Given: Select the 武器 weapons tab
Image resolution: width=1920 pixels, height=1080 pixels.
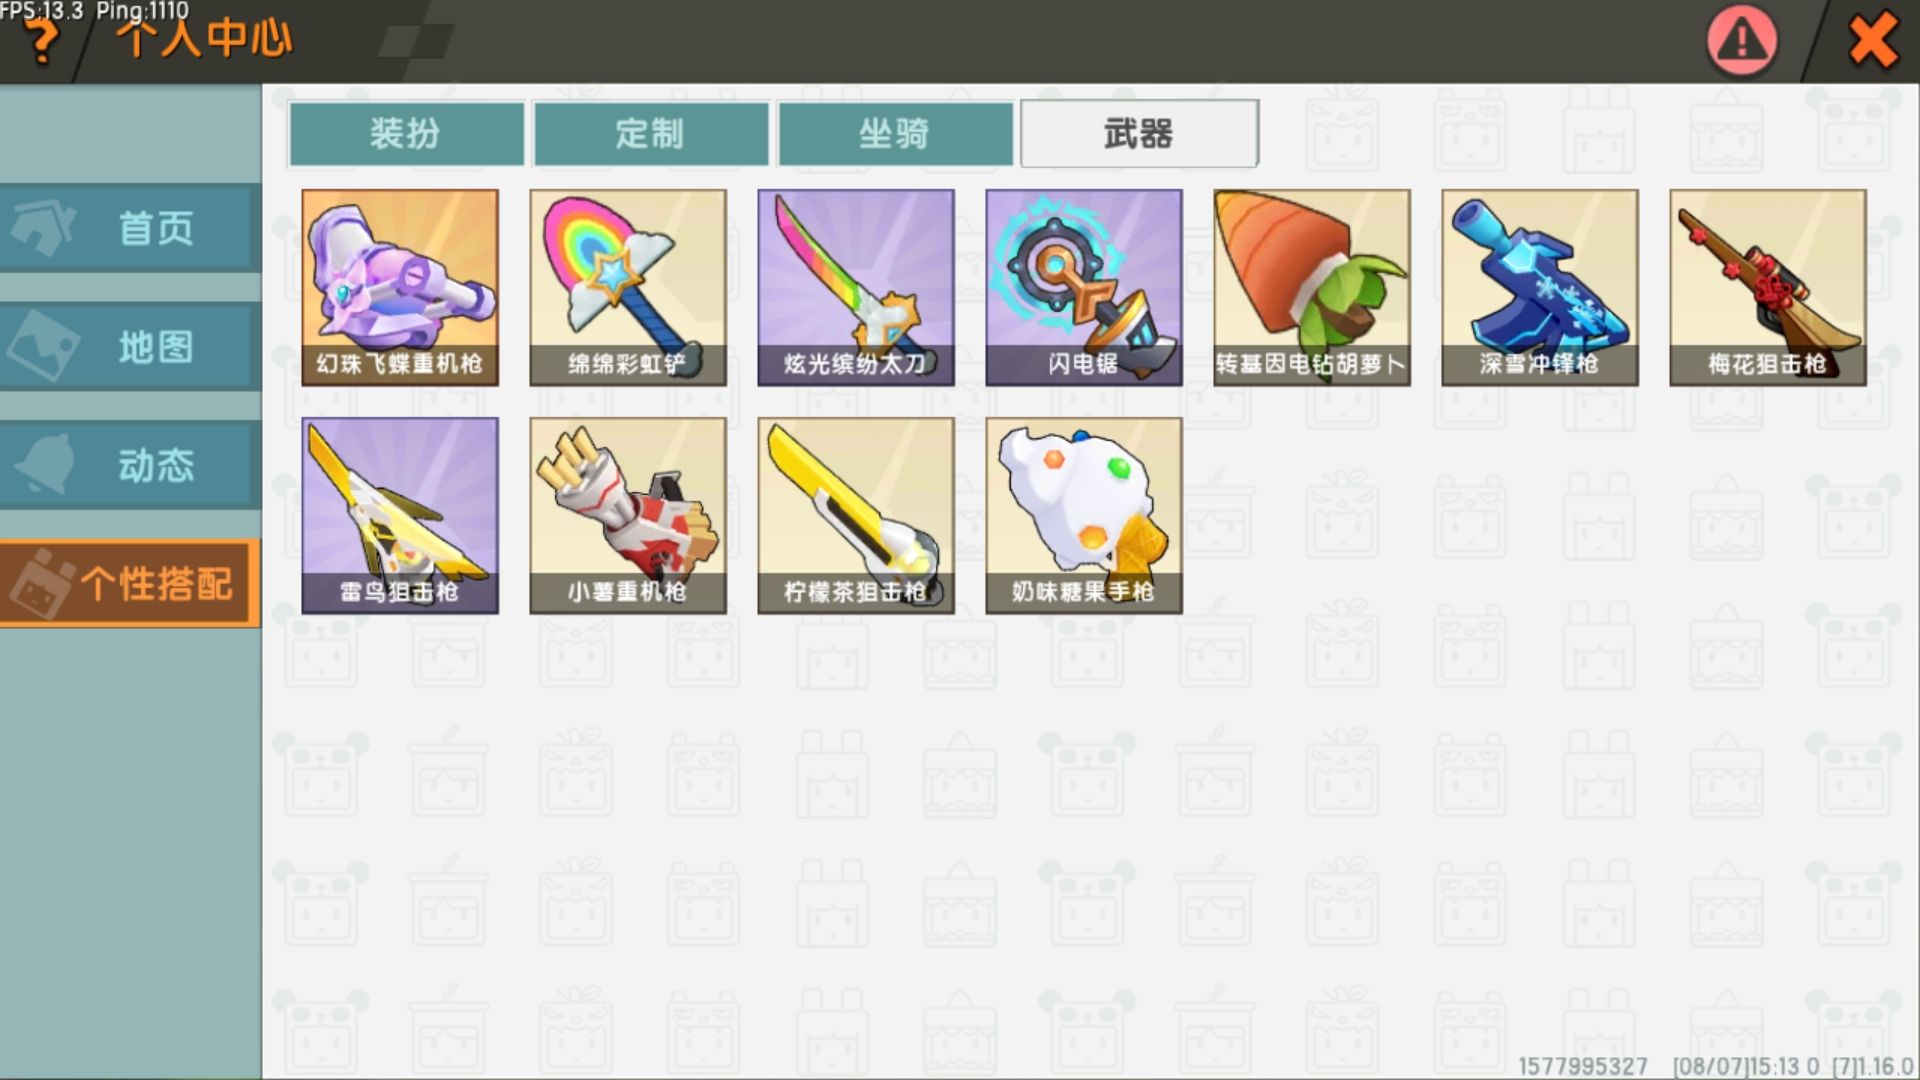Looking at the screenshot, I should [x=1139, y=133].
